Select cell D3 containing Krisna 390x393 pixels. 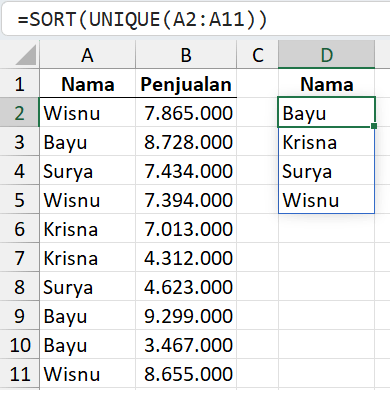click(x=326, y=141)
